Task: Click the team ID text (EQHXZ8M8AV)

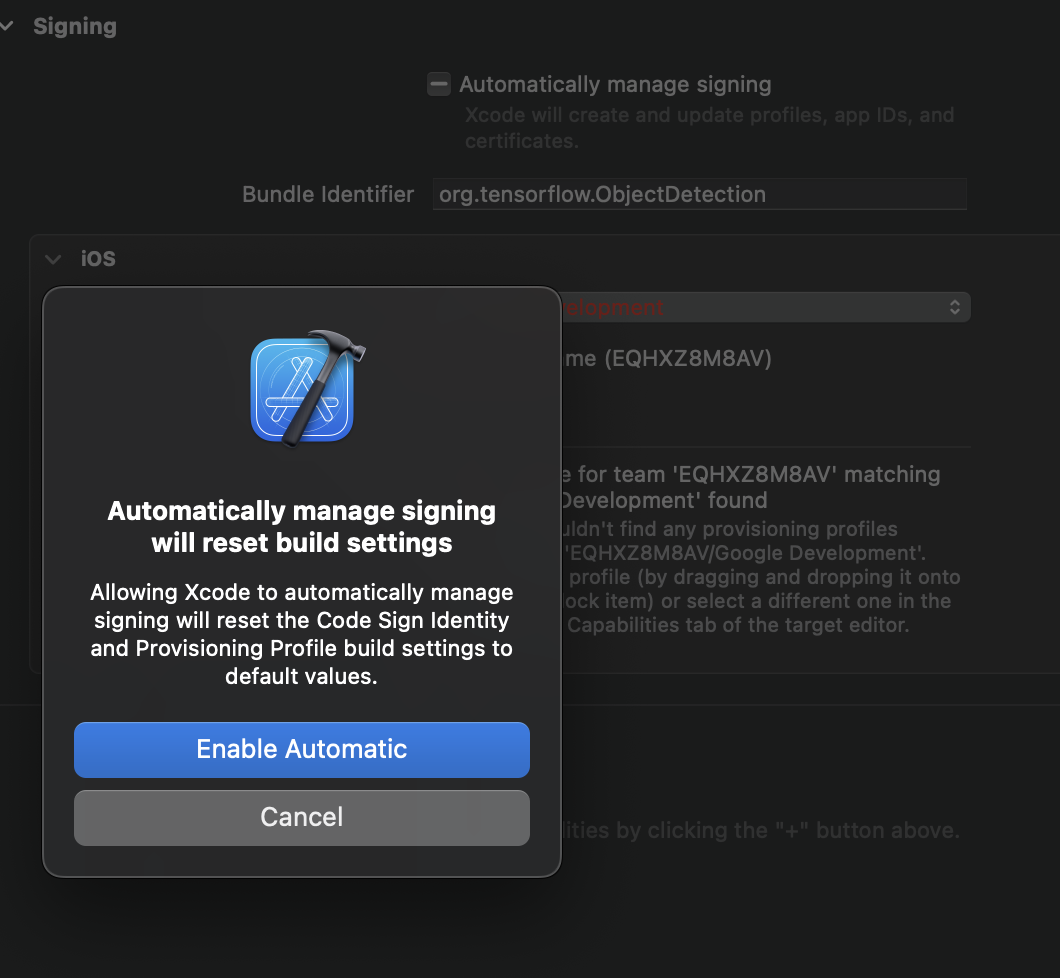Action: [x=688, y=358]
